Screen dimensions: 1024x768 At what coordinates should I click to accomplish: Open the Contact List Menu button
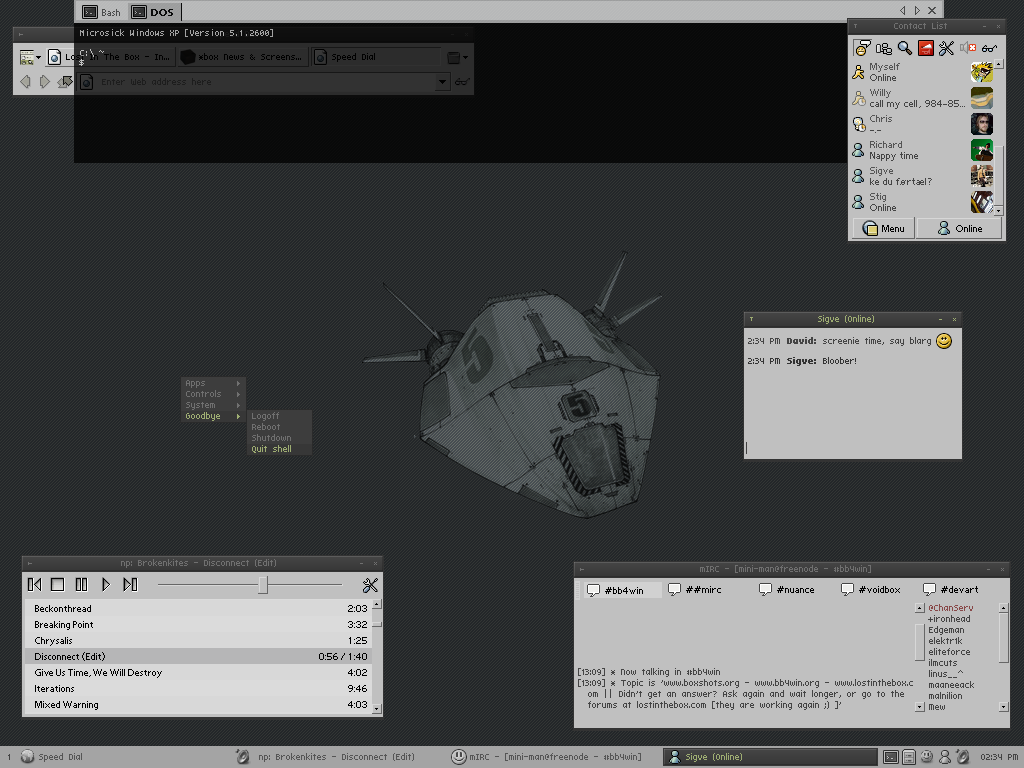click(883, 229)
